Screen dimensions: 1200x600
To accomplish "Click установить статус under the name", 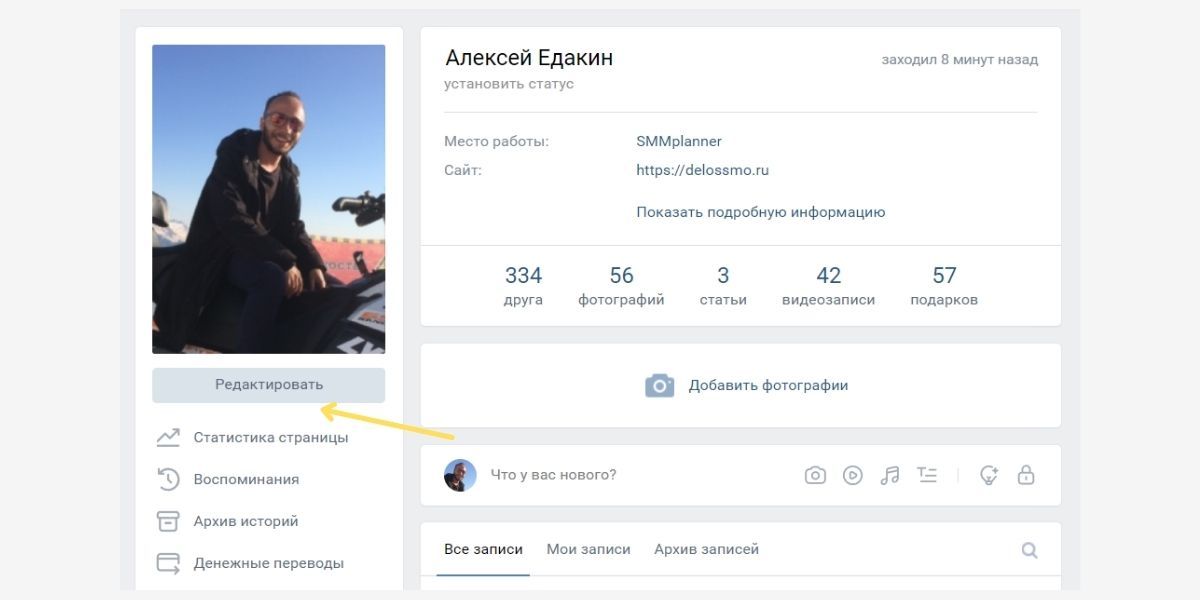I will pyautogui.click(x=509, y=84).
